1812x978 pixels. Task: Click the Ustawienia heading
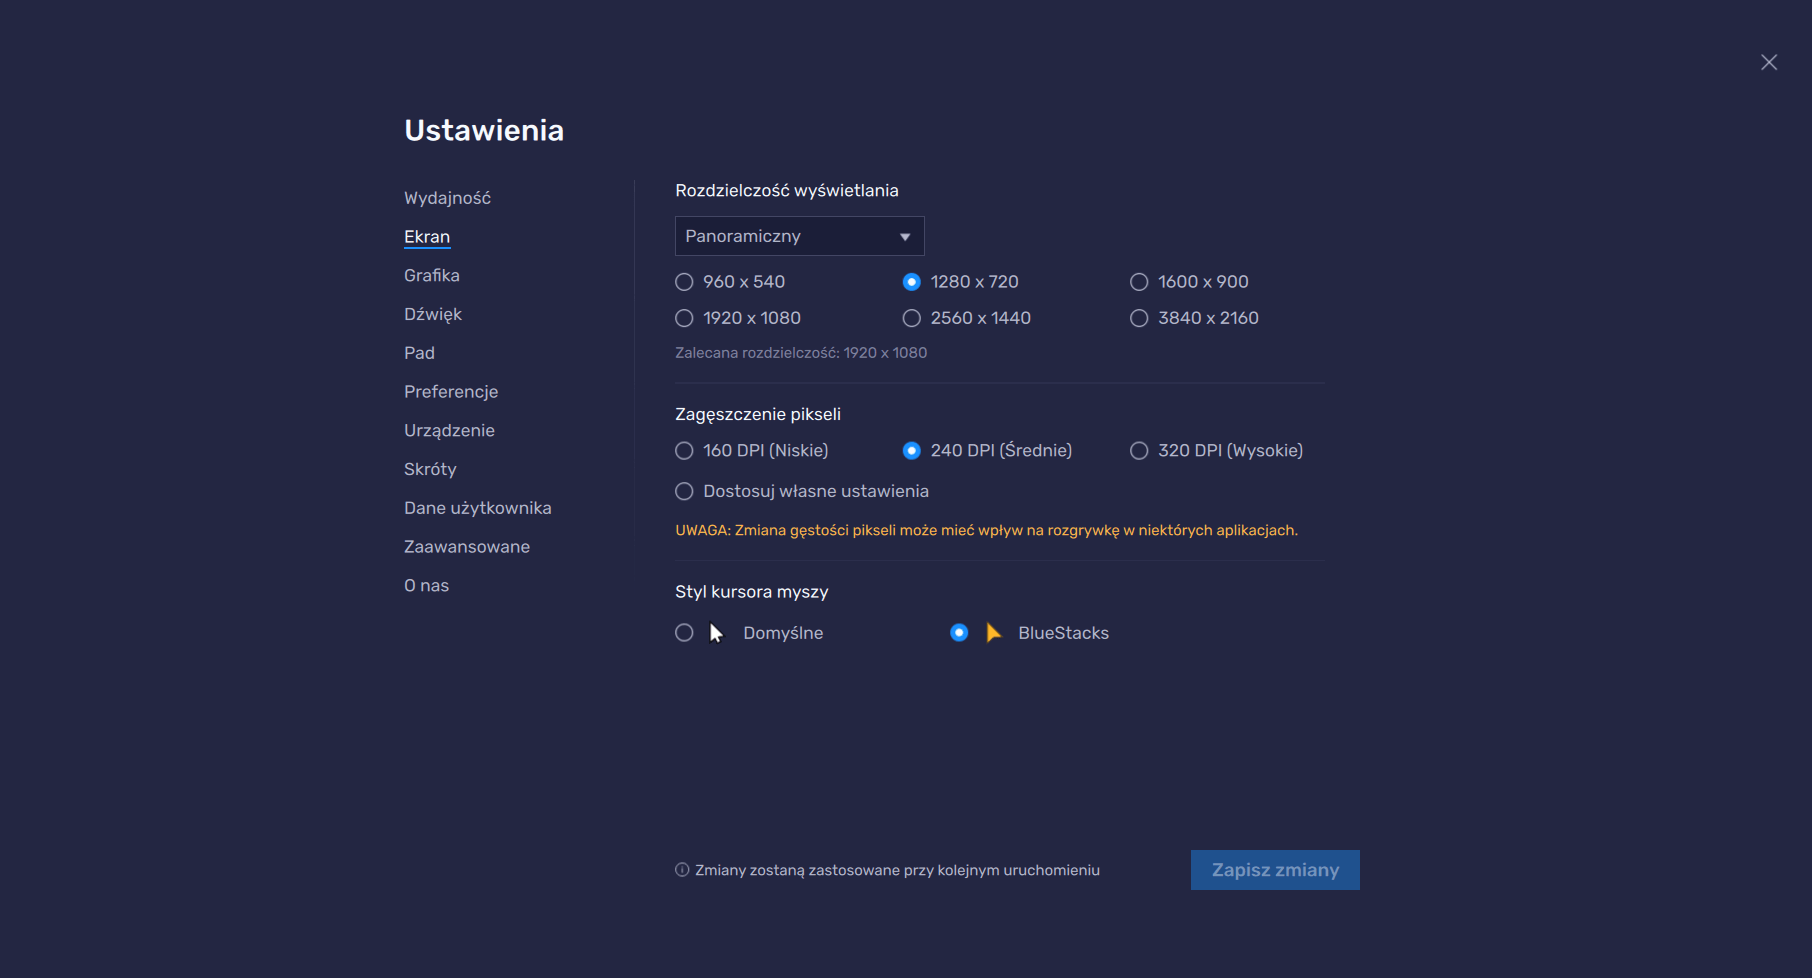tap(484, 131)
